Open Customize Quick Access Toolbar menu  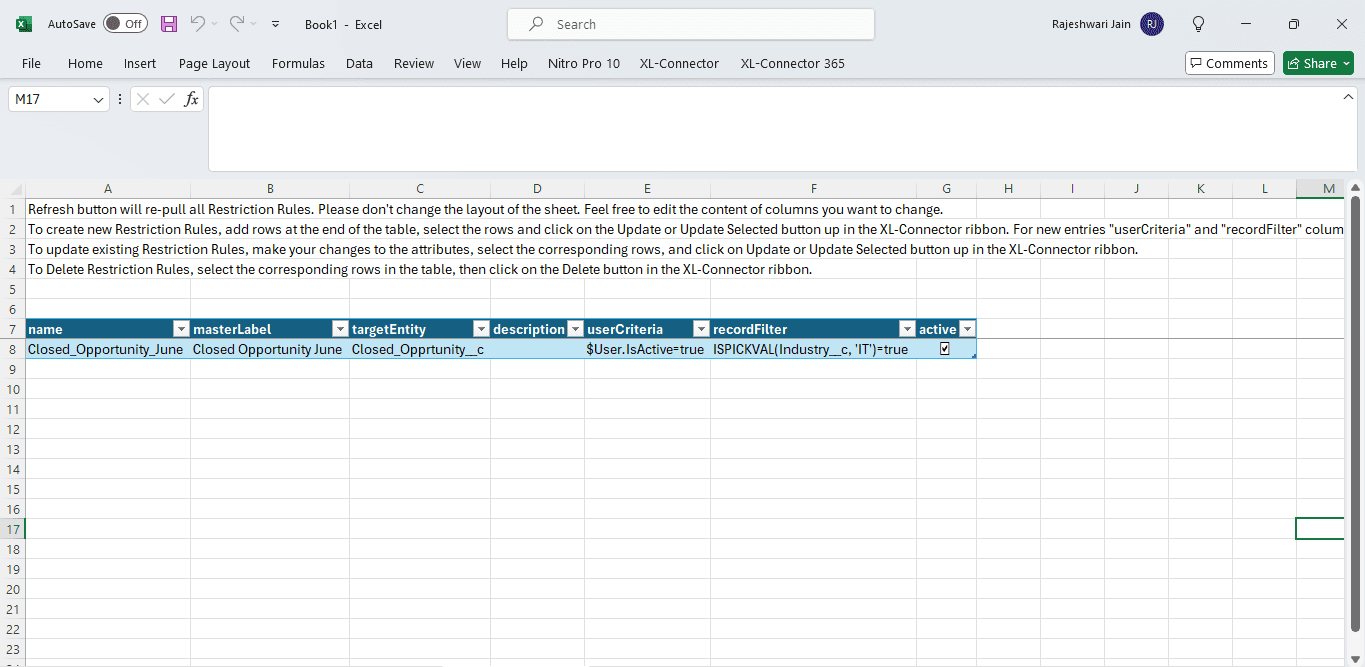coord(276,24)
